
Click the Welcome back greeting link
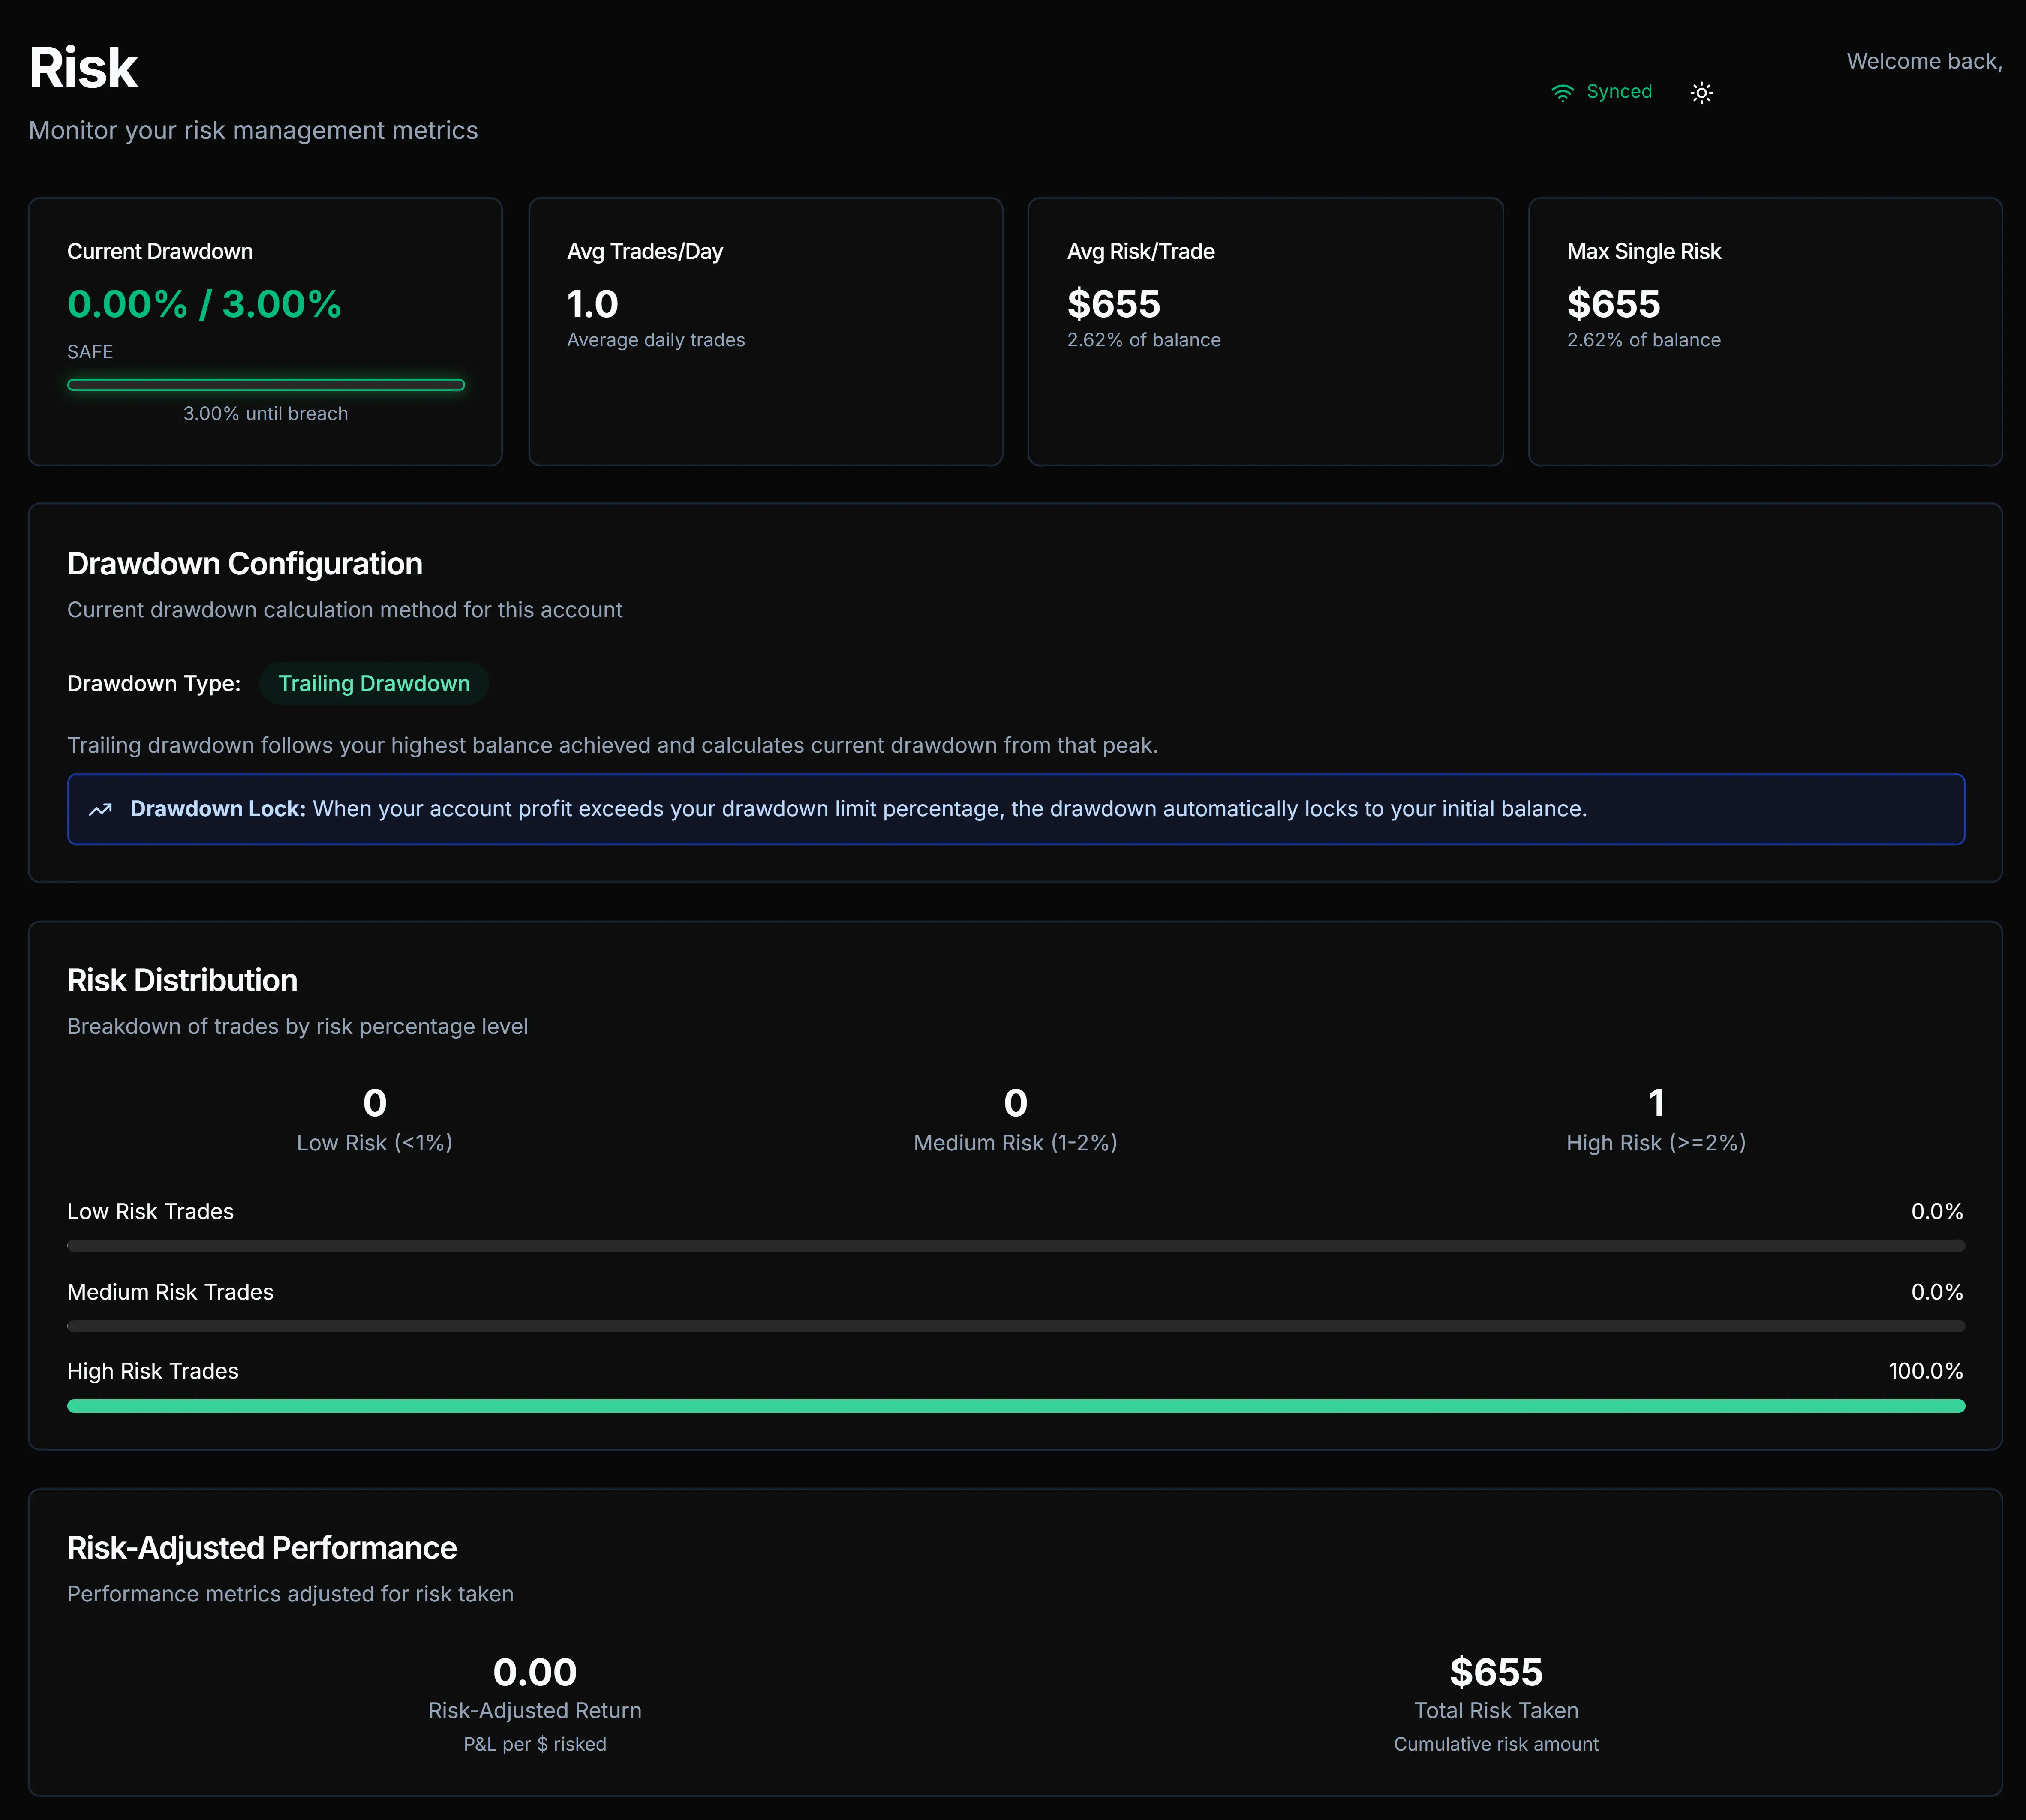pyautogui.click(x=1924, y=60)
